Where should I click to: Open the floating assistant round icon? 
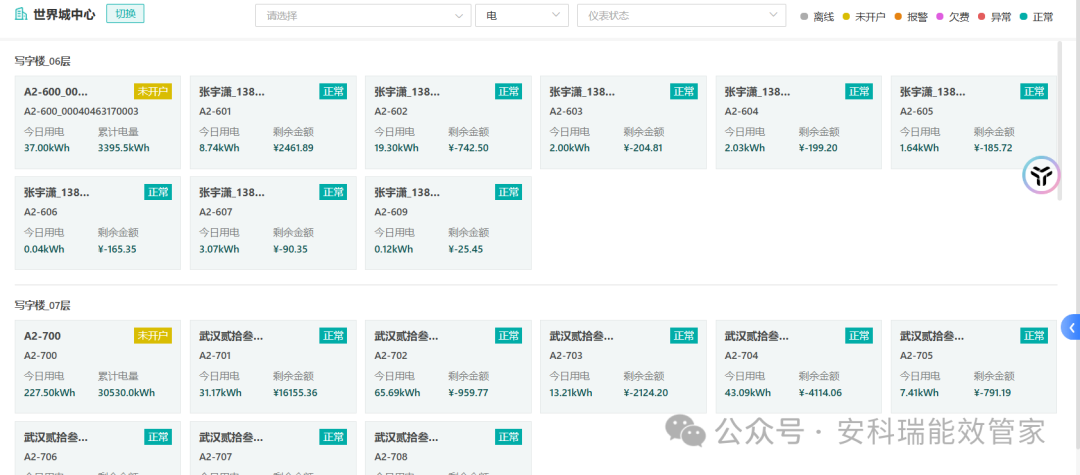point(1041,177)
